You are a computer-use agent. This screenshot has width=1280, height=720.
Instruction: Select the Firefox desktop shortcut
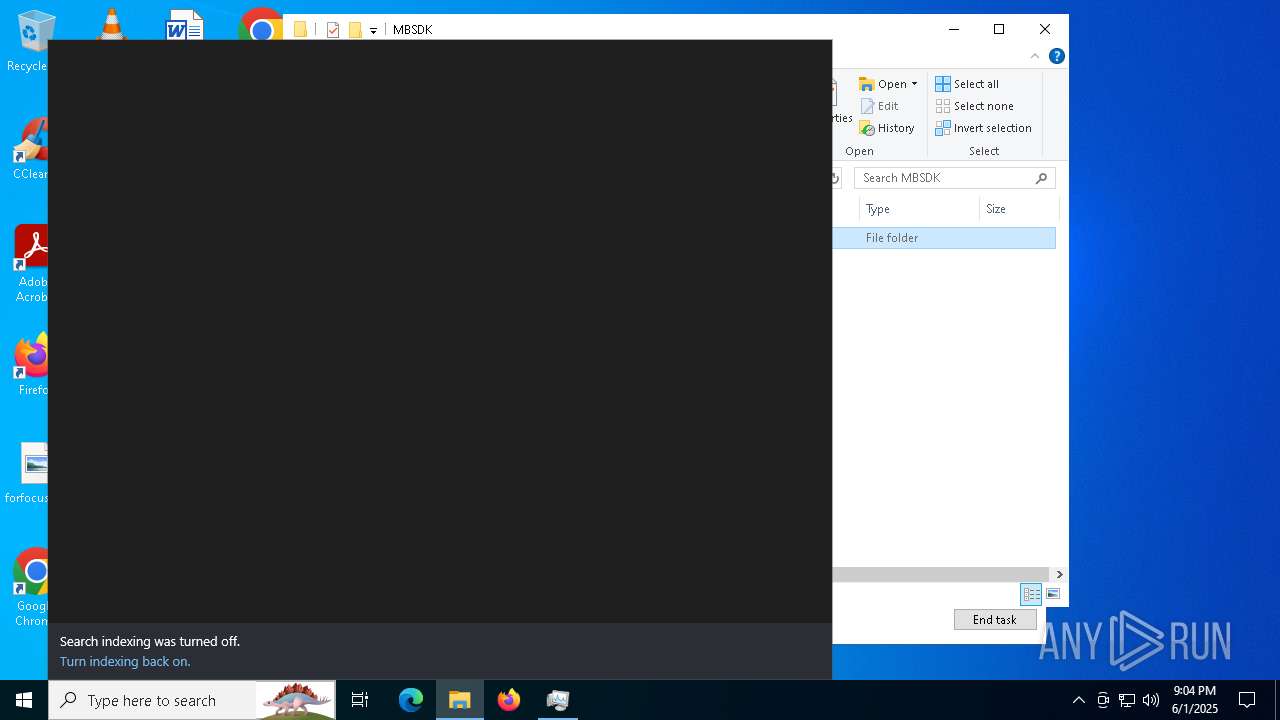point(32,364)
